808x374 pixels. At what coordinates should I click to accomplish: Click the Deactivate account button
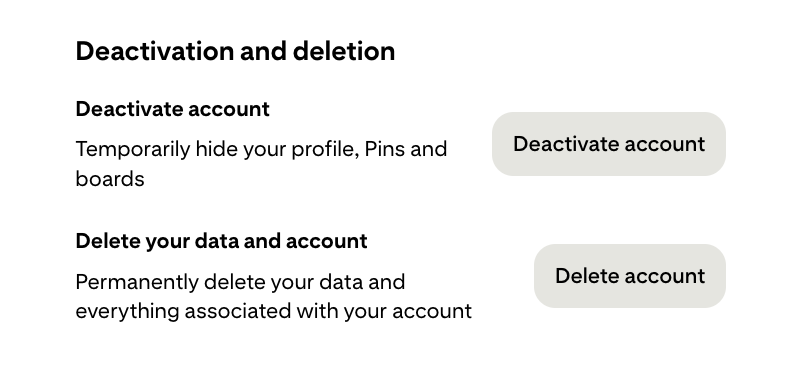[609, 144]
